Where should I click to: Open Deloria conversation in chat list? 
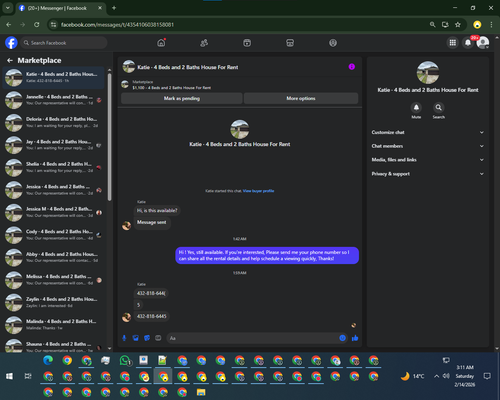tap(54, 122)
